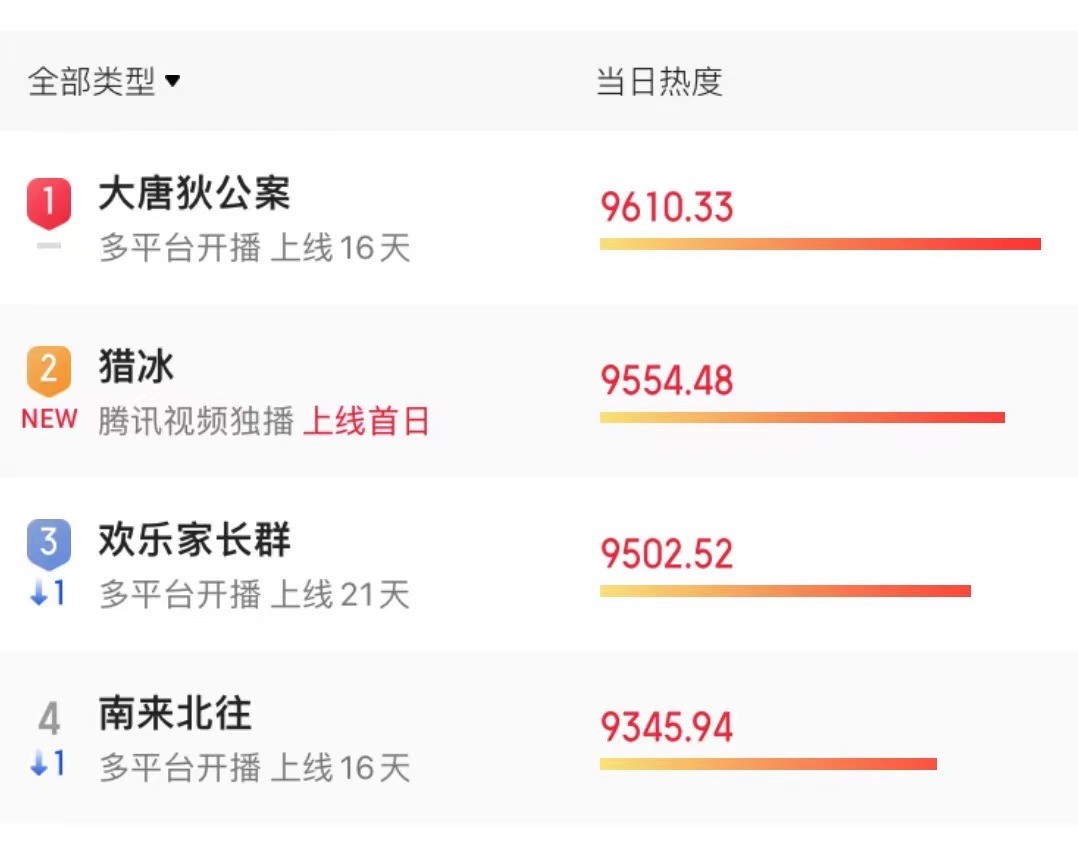Open the 欢乐家长群 show title
Viewport: 1078px width, 845px height.
point(195,539)
